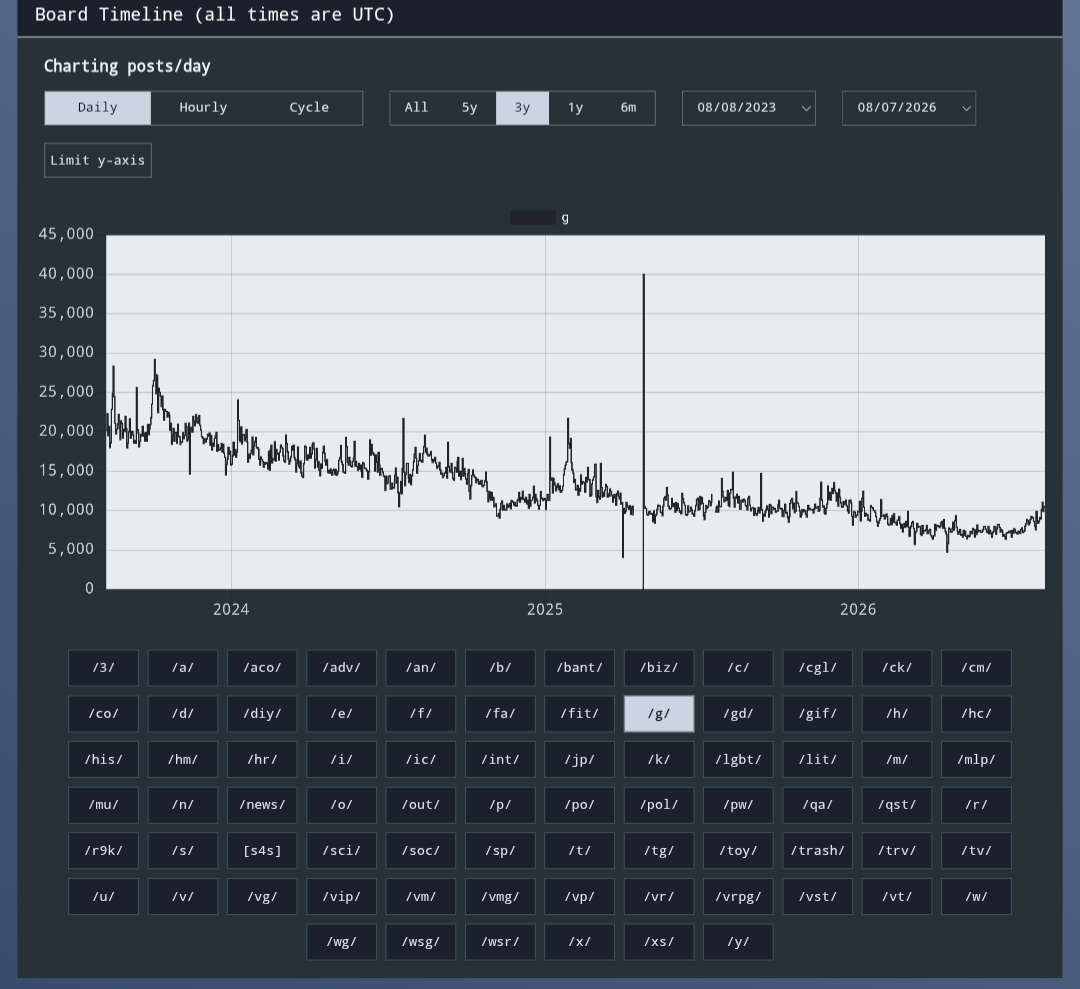
Task: Select the /r9k/ board
Action: coord(103,851)
